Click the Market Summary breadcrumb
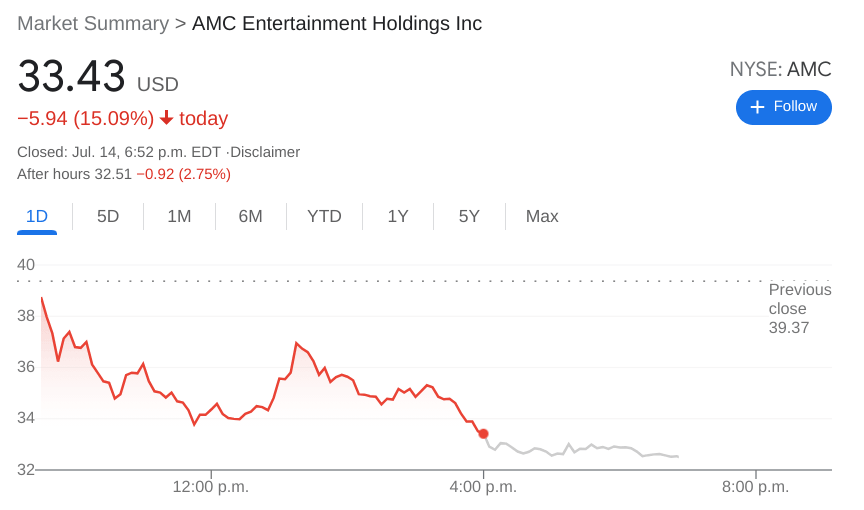Viewport: 864px width, 510px height. pos(93,23)
